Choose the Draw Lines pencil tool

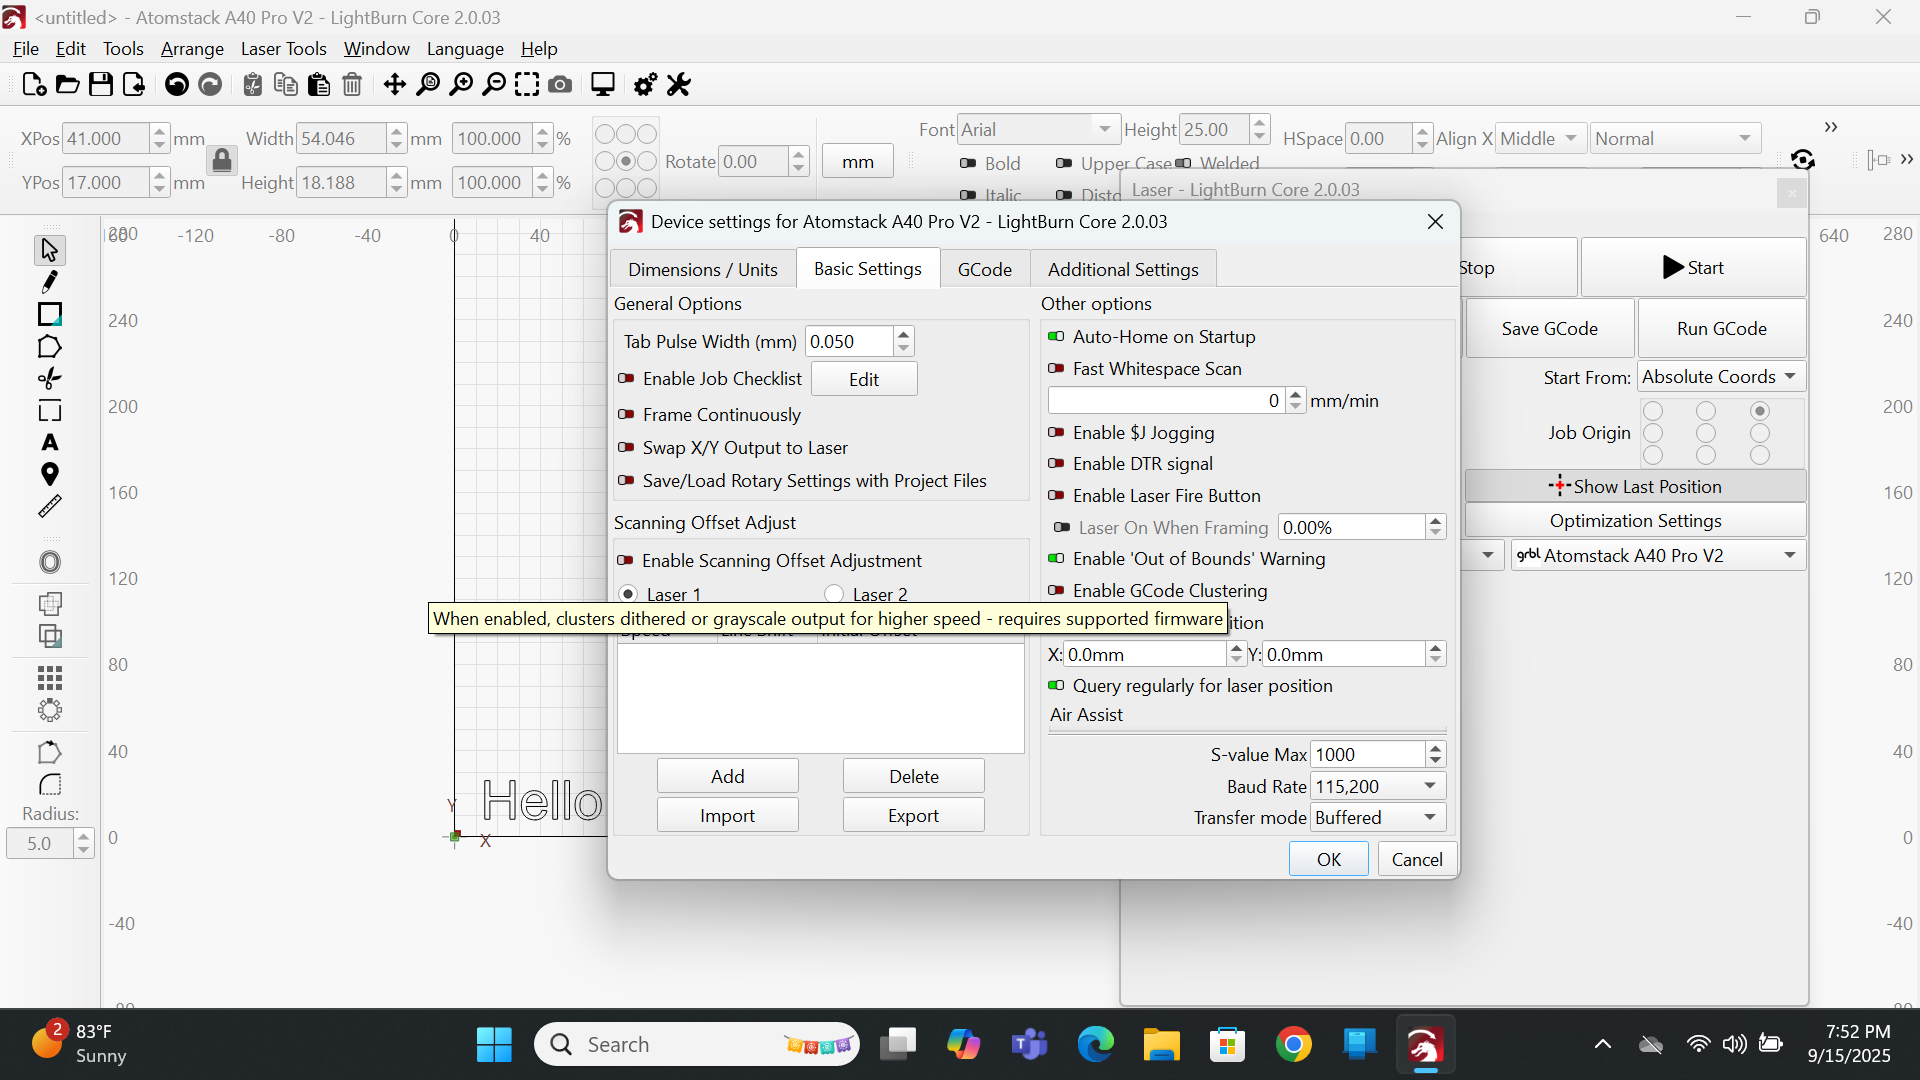49,282
